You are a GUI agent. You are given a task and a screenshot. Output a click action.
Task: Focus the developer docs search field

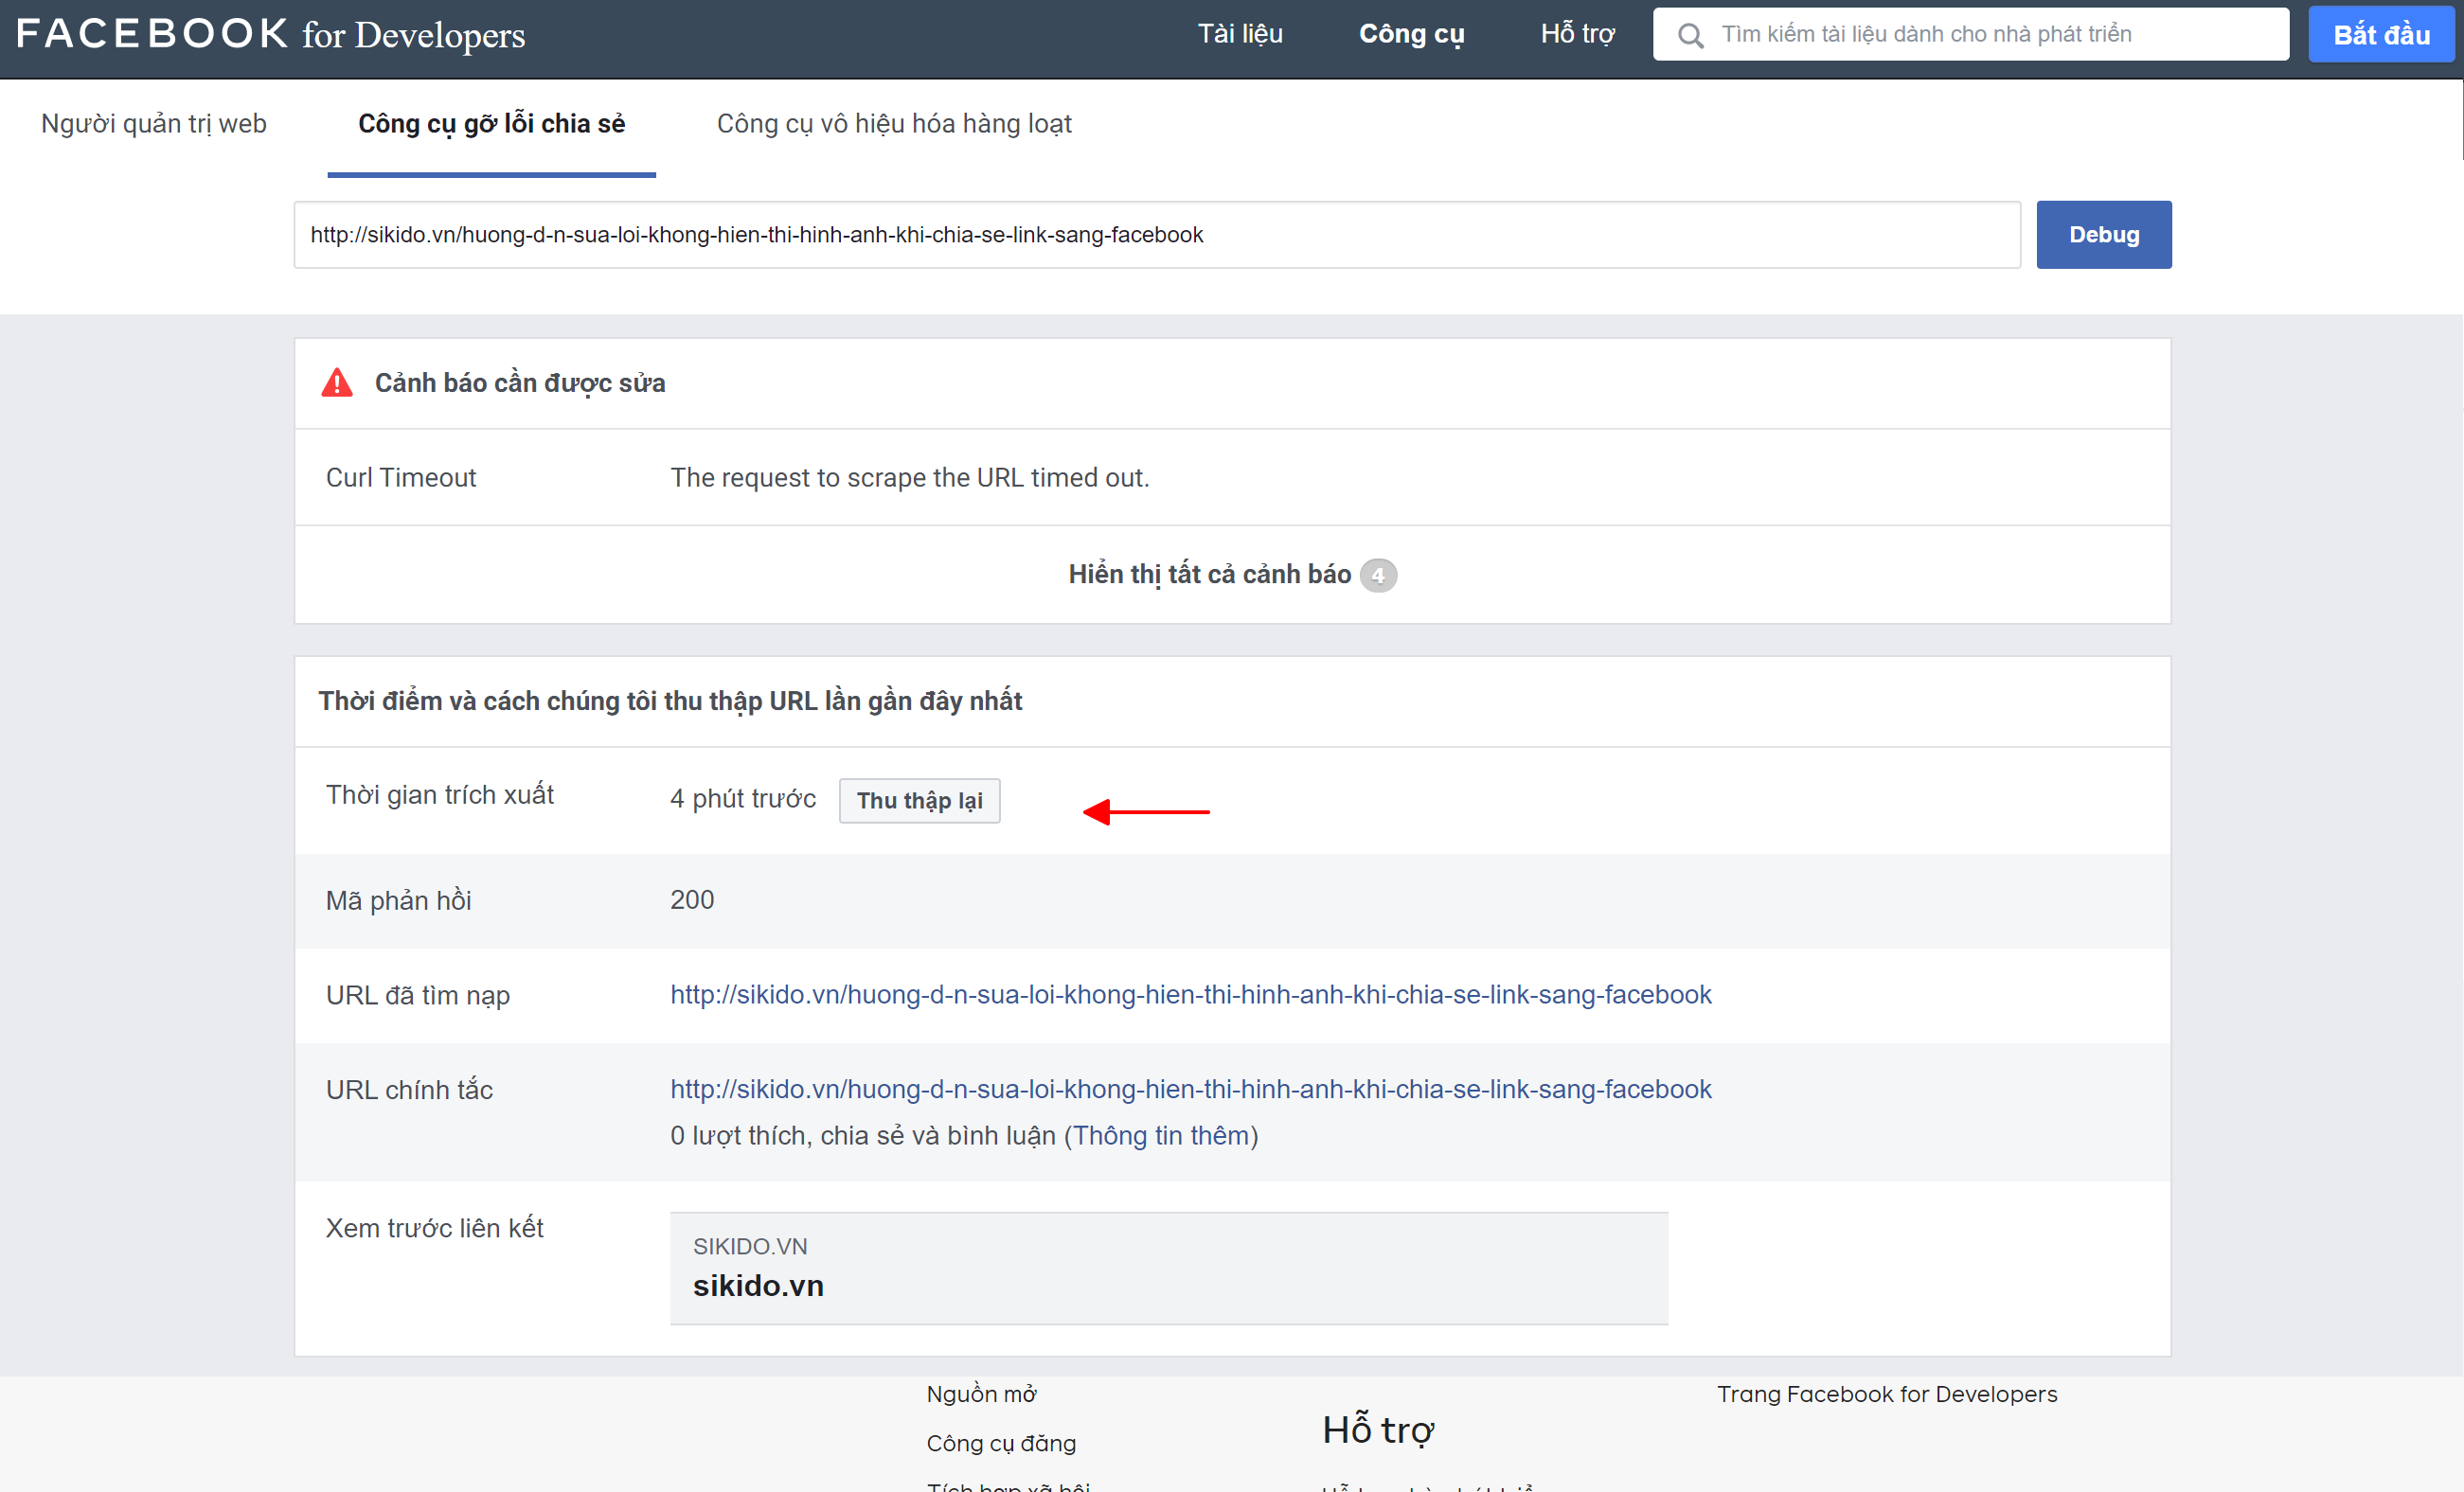pos(1970,34)
